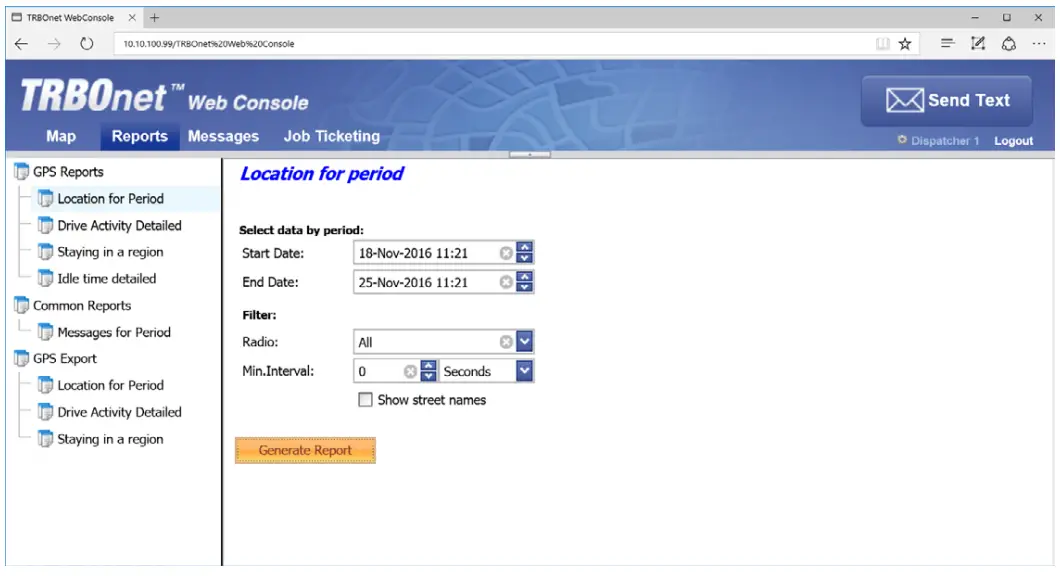Open the browser More actions menu
The width and height of the screenshot is (1060, 576).
tap(1039, 44)
